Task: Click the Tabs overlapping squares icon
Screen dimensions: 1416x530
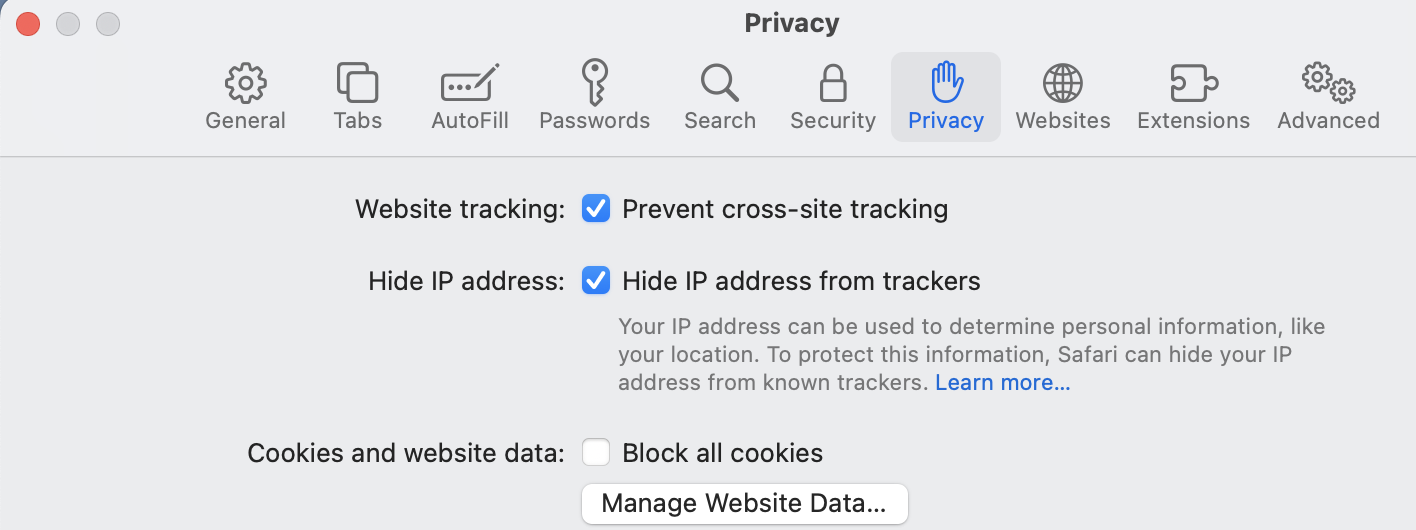Action: pos(357,84)
